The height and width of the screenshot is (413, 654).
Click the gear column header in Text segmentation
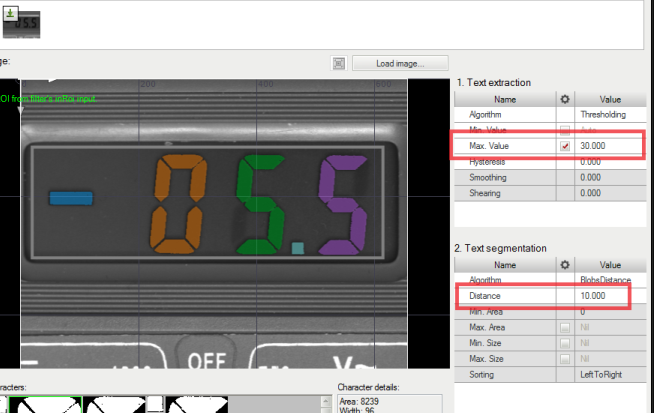coord(565,265)
